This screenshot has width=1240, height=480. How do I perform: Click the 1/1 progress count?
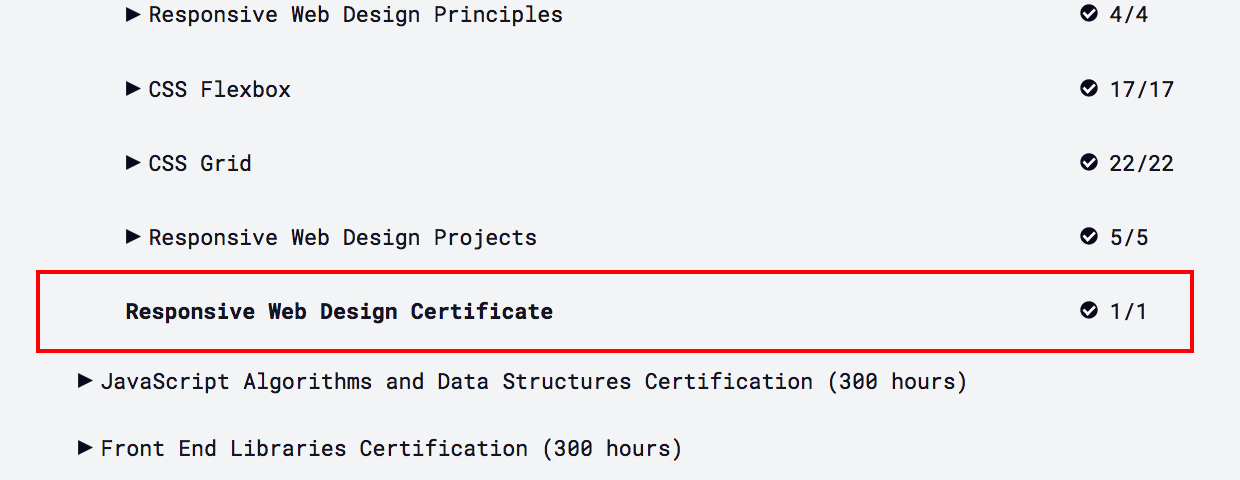click(1129, 312)
